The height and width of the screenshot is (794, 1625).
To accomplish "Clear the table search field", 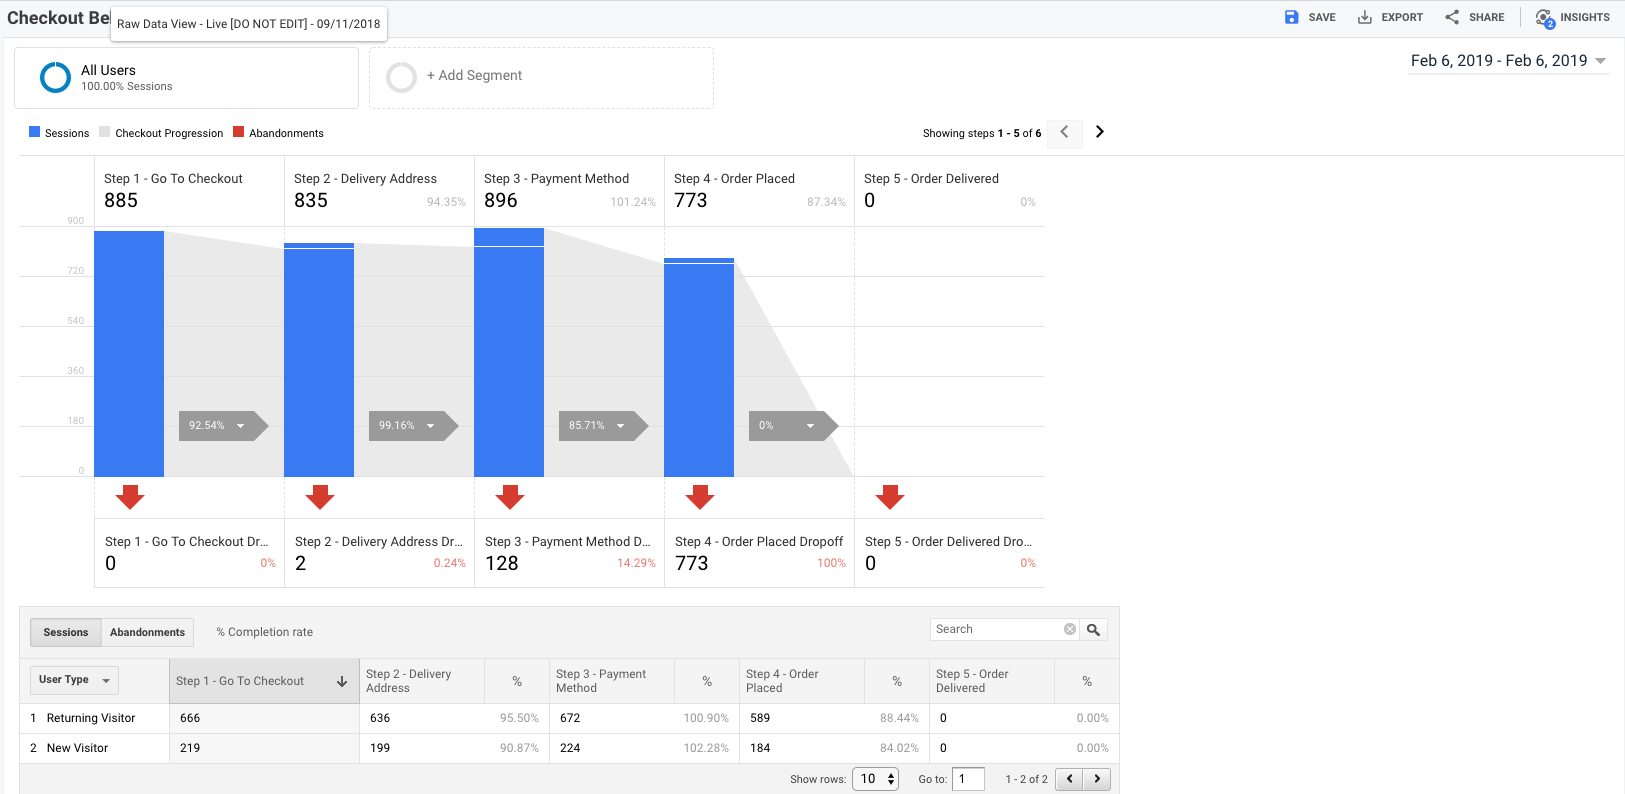I will click(x=1070, y=629).
